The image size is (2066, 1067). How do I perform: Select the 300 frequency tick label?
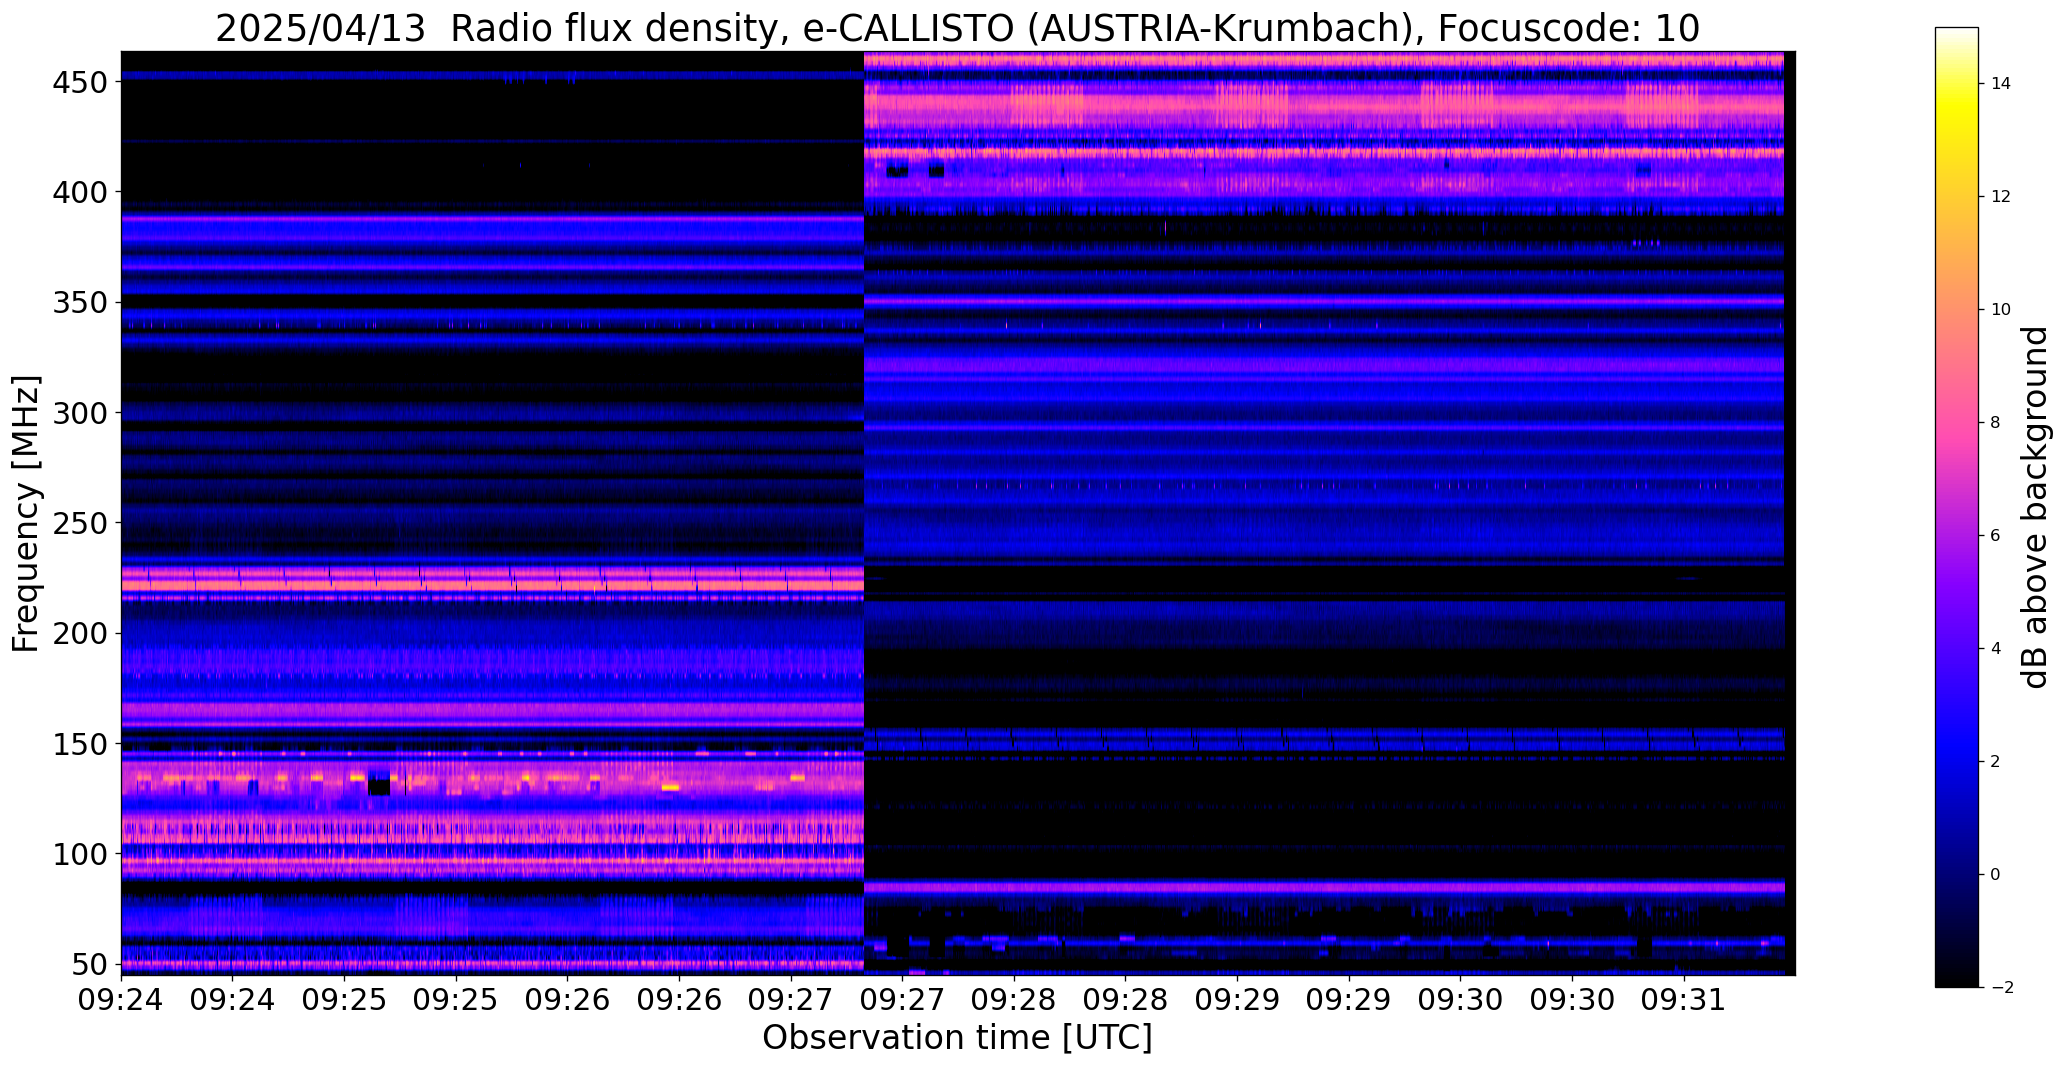coord(79,413)
